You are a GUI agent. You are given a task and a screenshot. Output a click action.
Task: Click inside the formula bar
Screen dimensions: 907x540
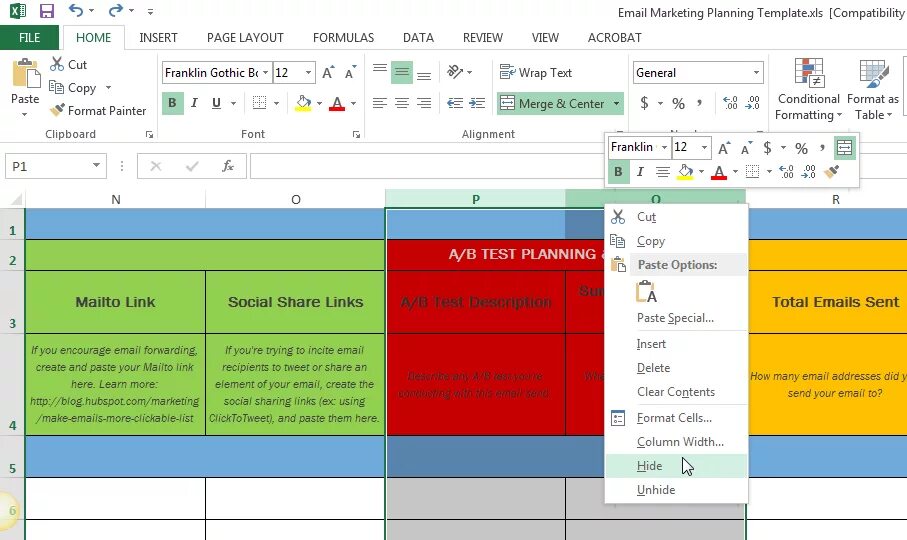click(x=425, y=167)
